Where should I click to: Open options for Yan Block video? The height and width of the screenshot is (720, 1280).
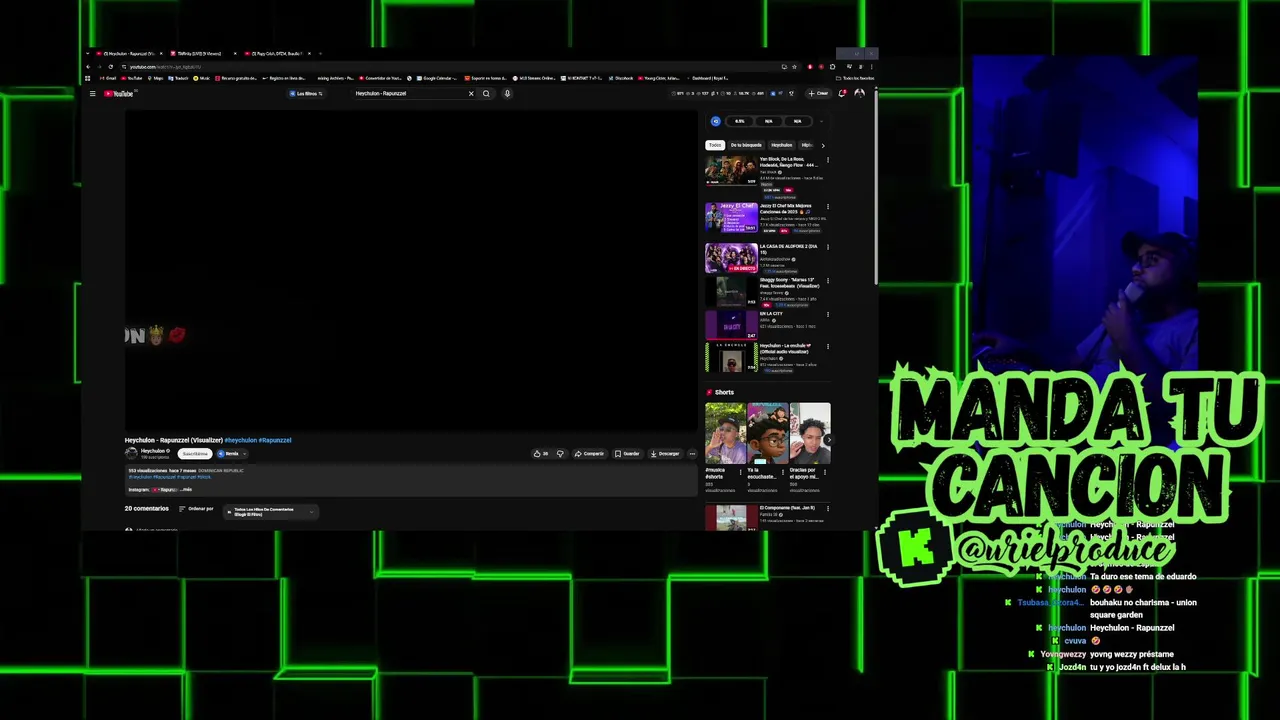(x=827, y=160)
